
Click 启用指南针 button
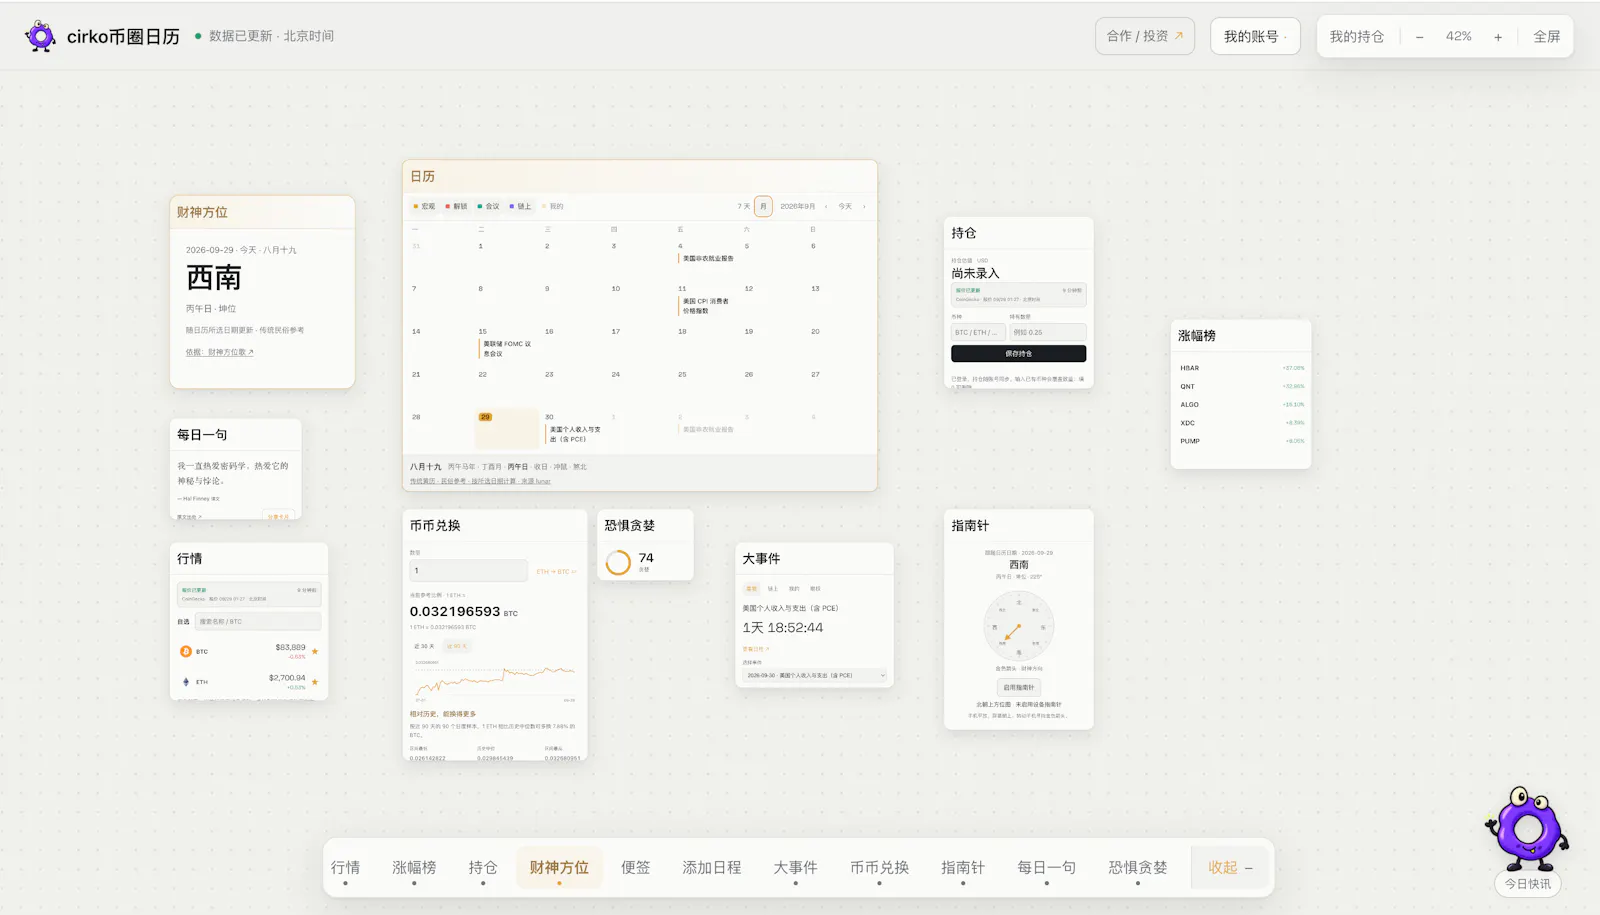click(1019, 687)
